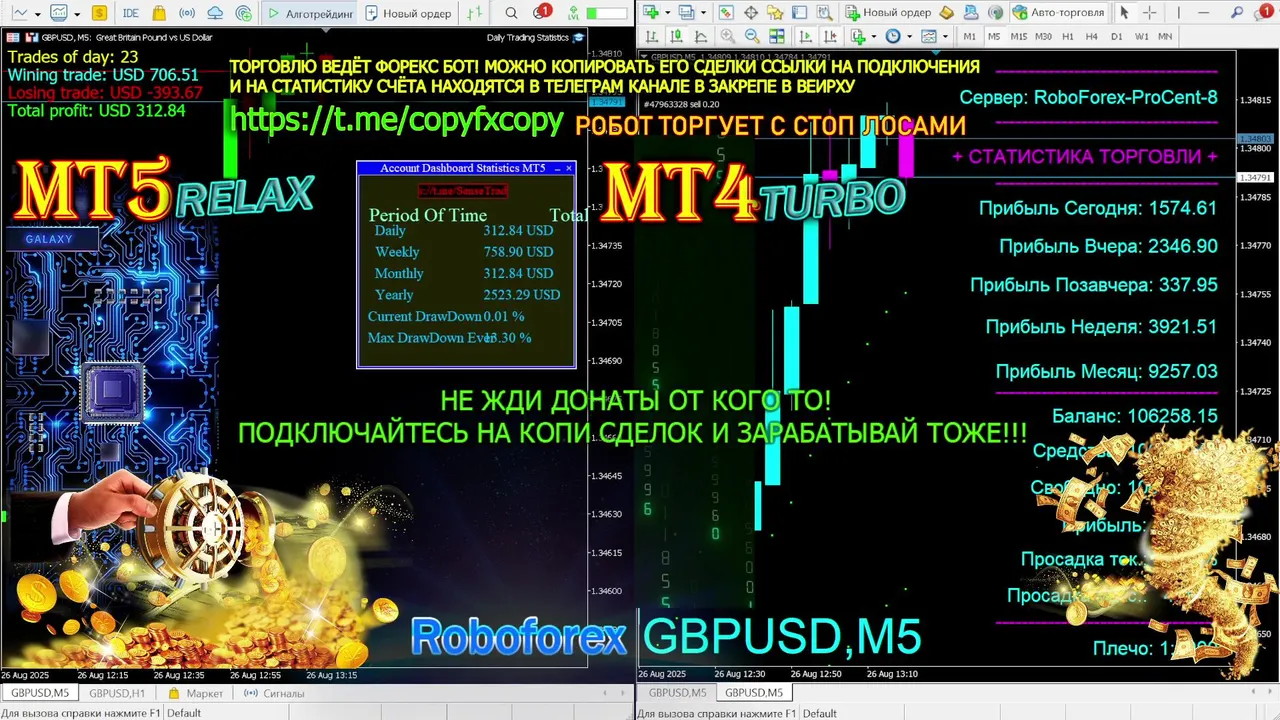Open the chart type icon in MT5 toolbar

coord(19,13)
